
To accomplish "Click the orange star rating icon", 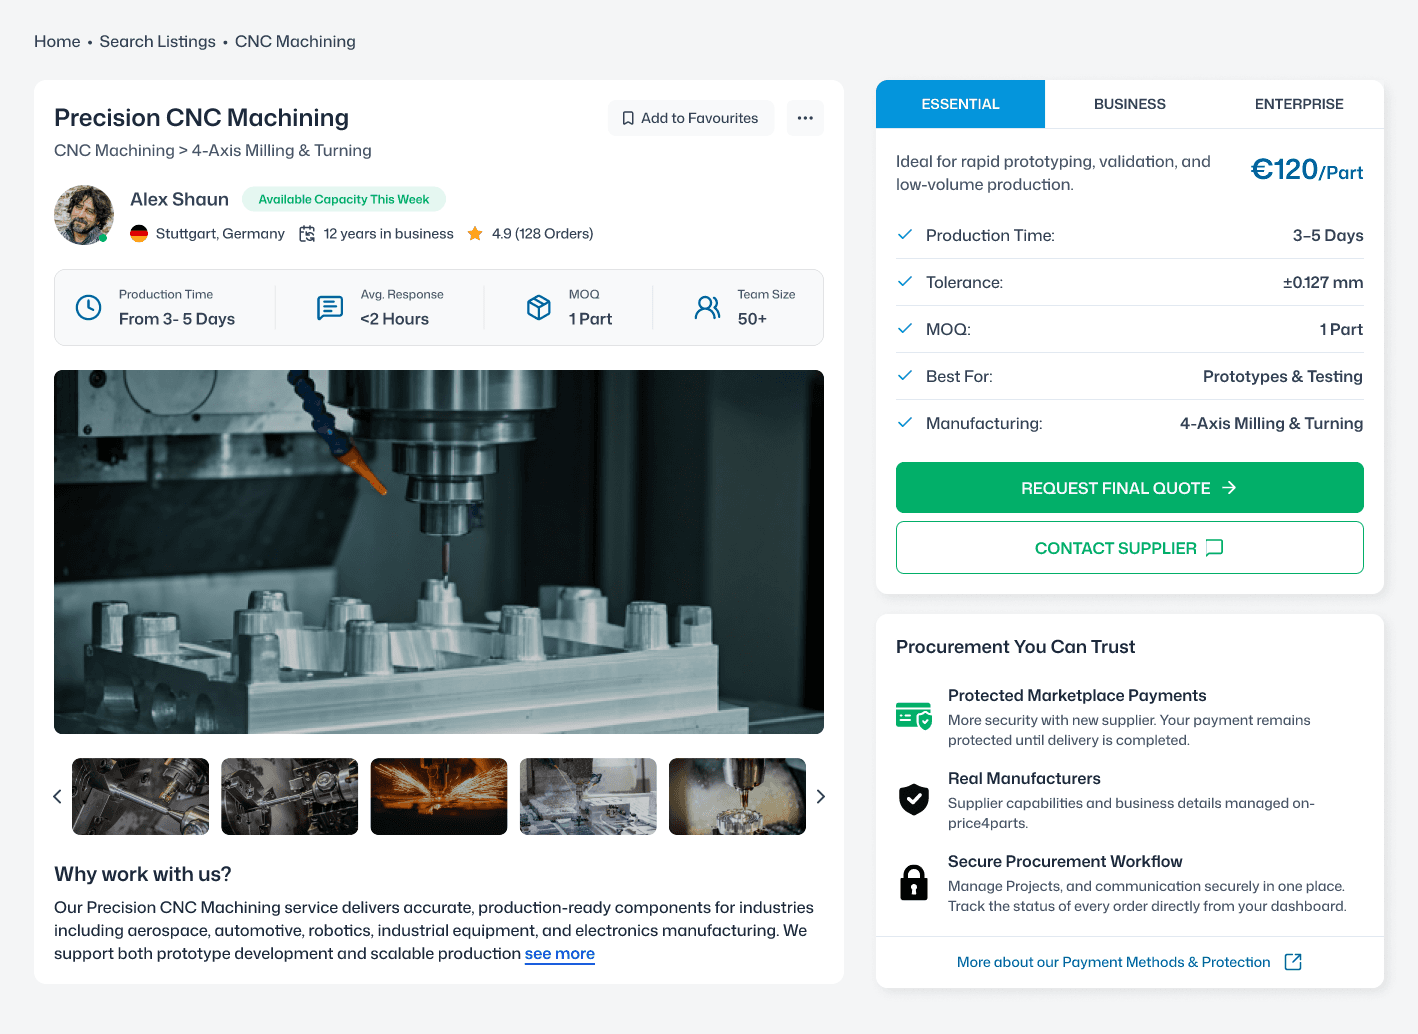I will coord(475,233).
